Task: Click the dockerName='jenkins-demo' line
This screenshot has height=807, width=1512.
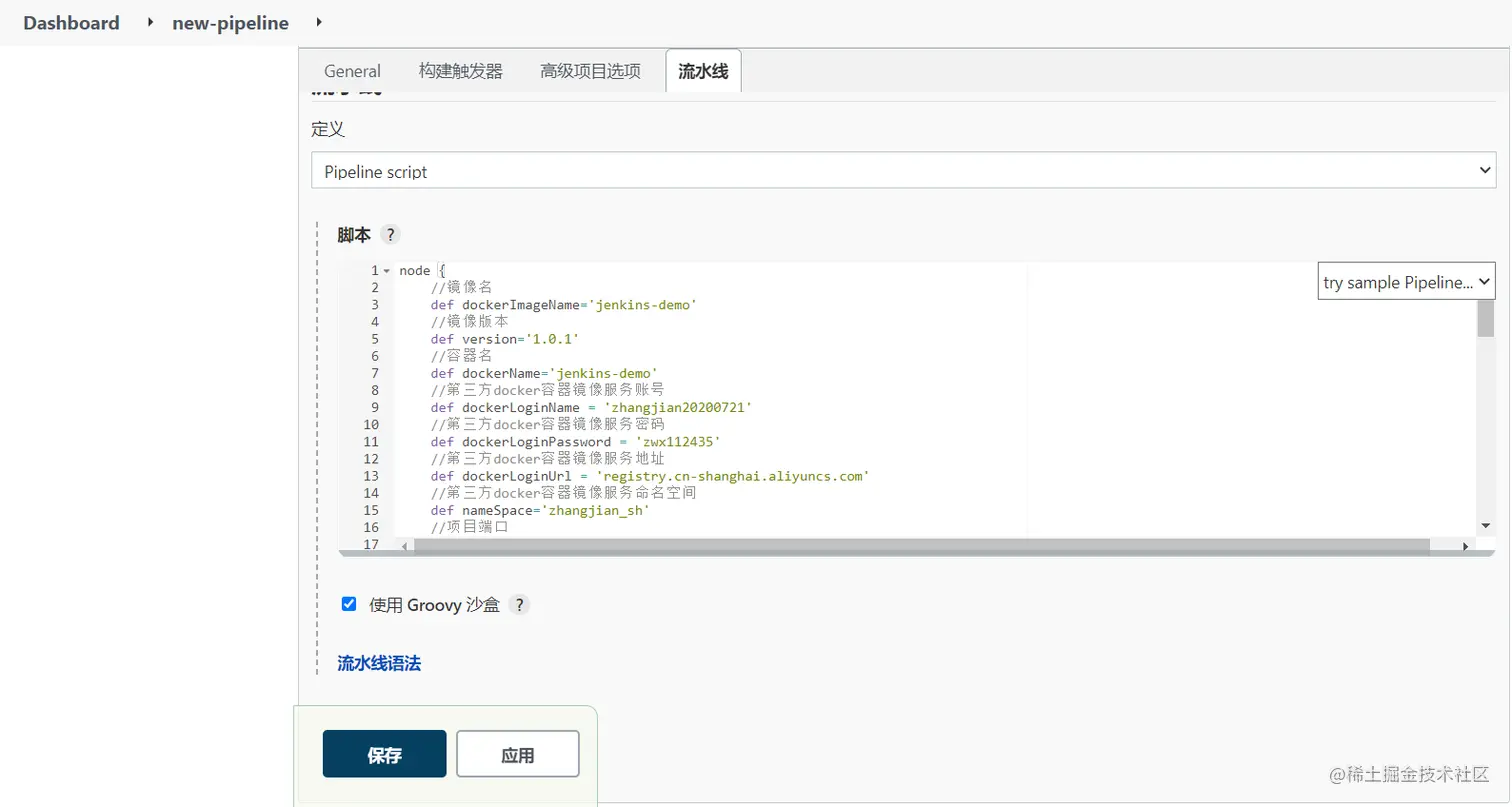Action: pyautogui.click(x=544, y=373)
